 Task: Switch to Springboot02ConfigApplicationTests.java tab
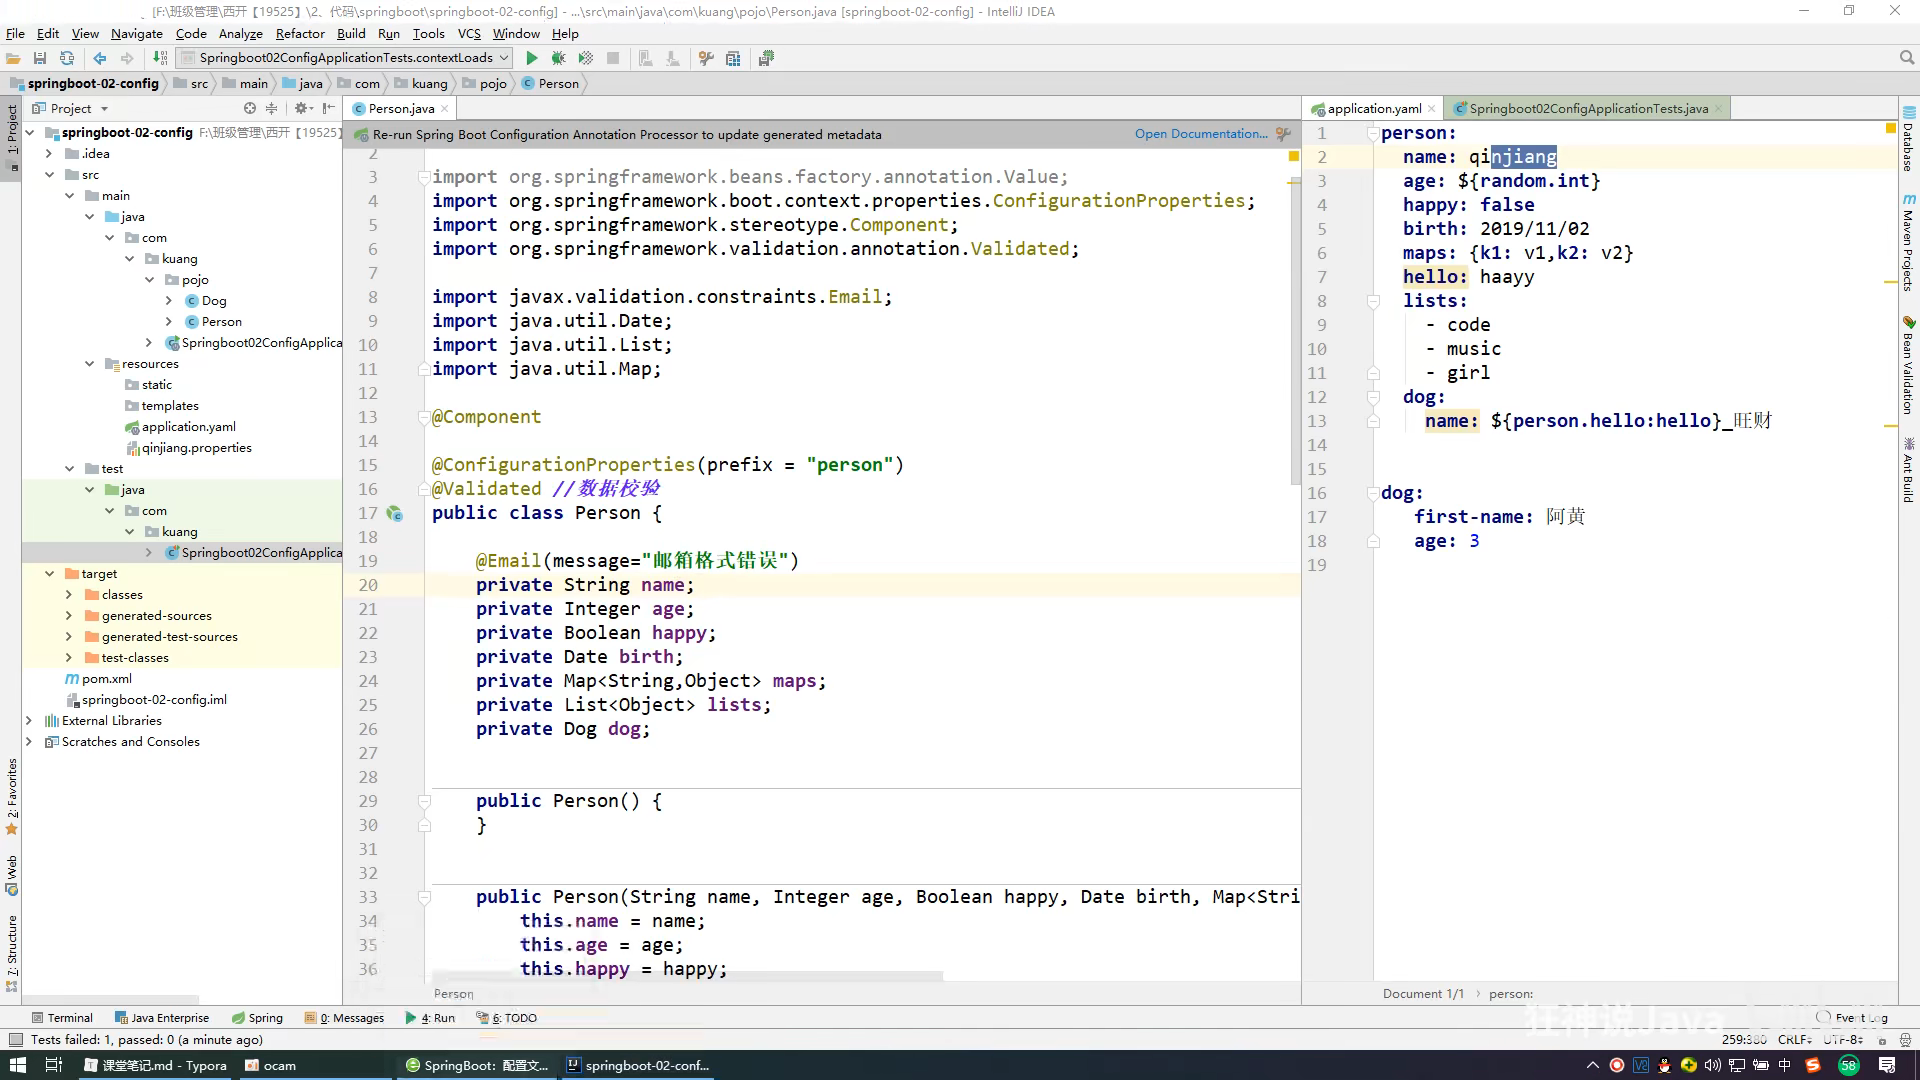click(1587, 108)
